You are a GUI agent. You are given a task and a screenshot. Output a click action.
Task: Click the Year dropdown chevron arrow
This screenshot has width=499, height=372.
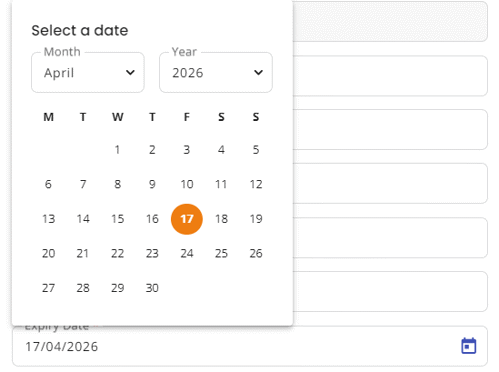pos(258,72)
